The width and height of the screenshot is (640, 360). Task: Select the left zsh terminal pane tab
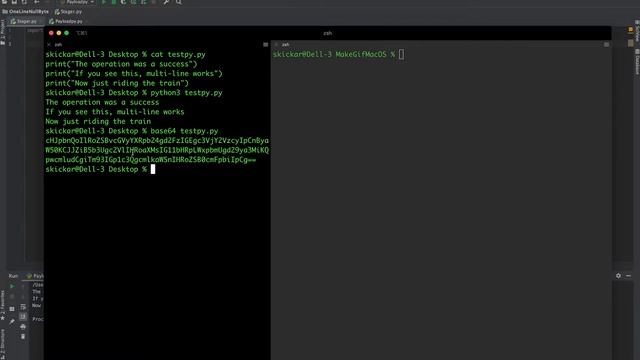(58, 44)
